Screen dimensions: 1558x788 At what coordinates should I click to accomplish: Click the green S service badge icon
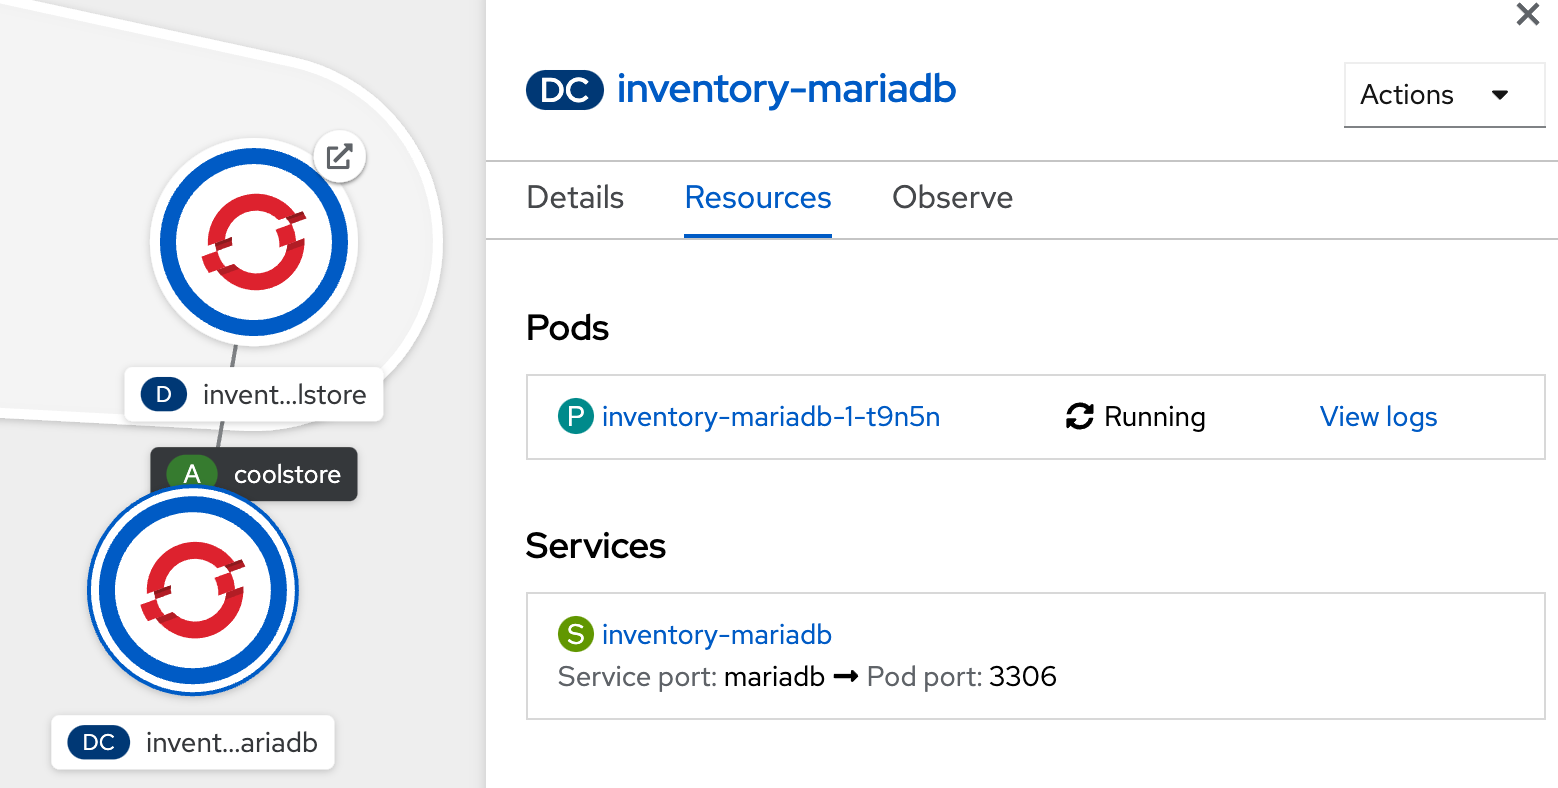[x=575, y=634]
